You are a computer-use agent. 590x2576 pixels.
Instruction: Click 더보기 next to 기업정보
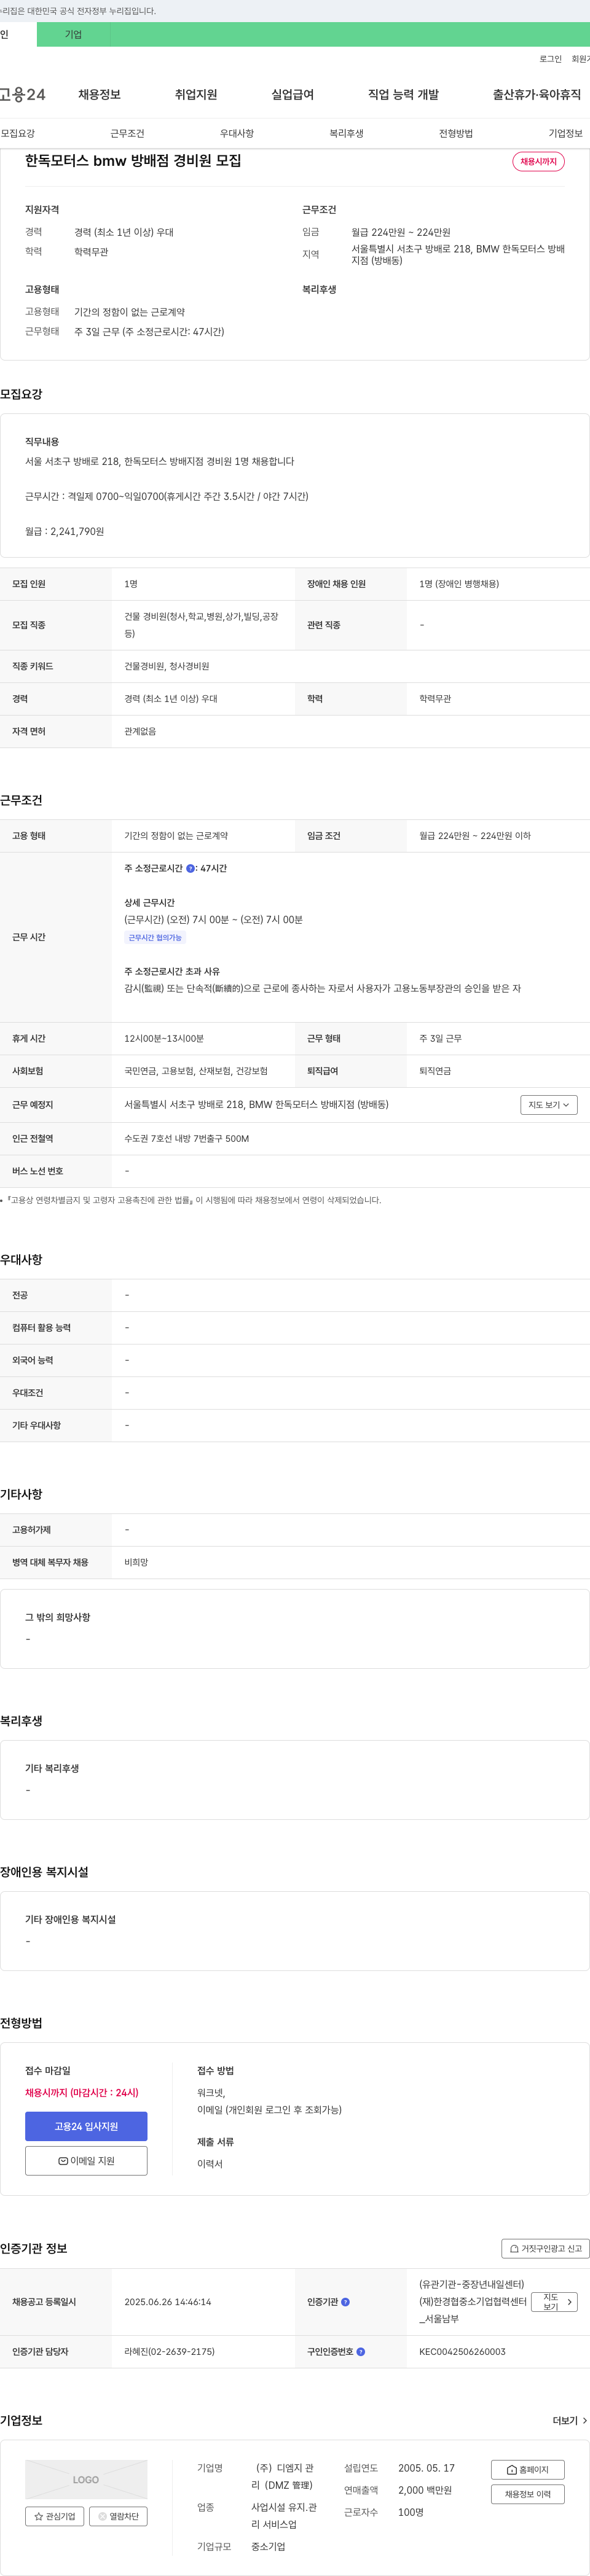[570, 2421]
